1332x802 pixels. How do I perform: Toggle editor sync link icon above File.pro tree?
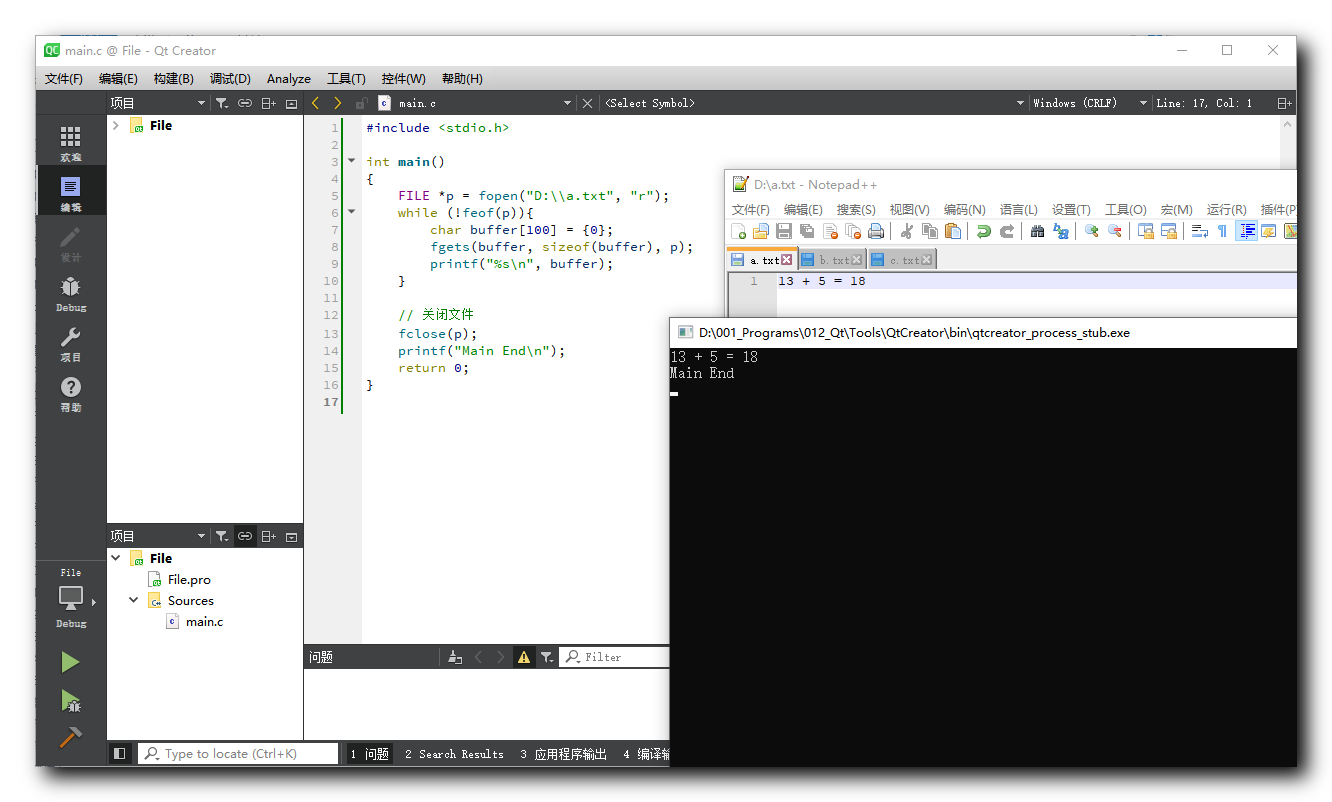pyautogui.click(x=245, y=536)
